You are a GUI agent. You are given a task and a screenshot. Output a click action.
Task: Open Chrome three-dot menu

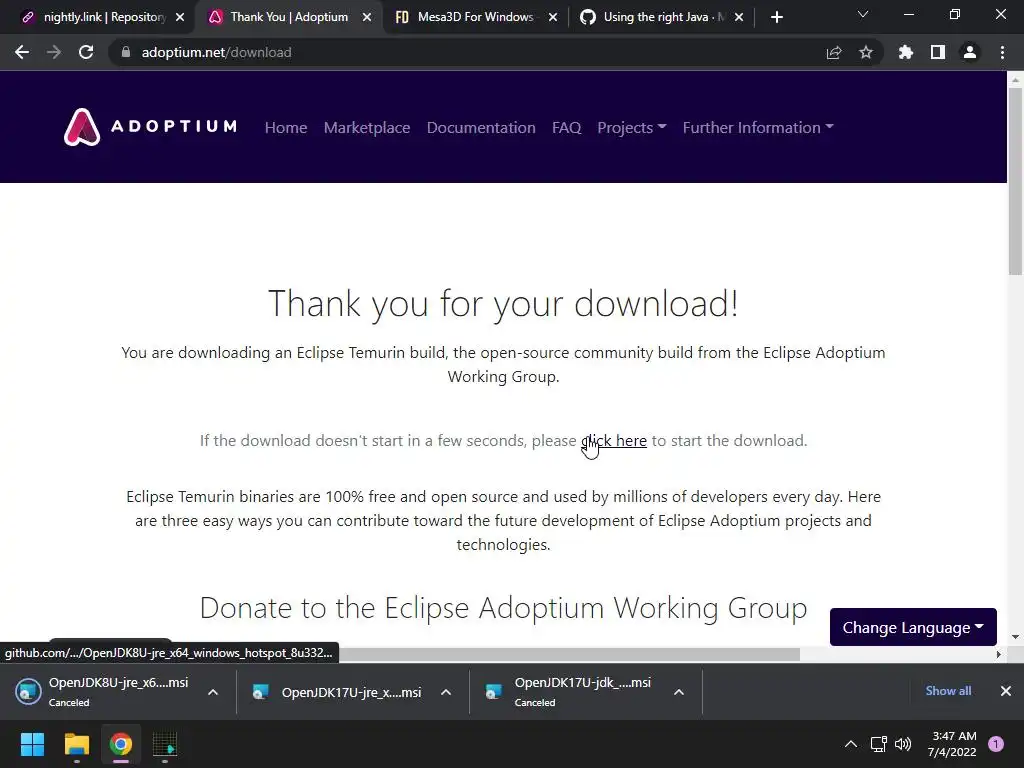pos(1002,52)
